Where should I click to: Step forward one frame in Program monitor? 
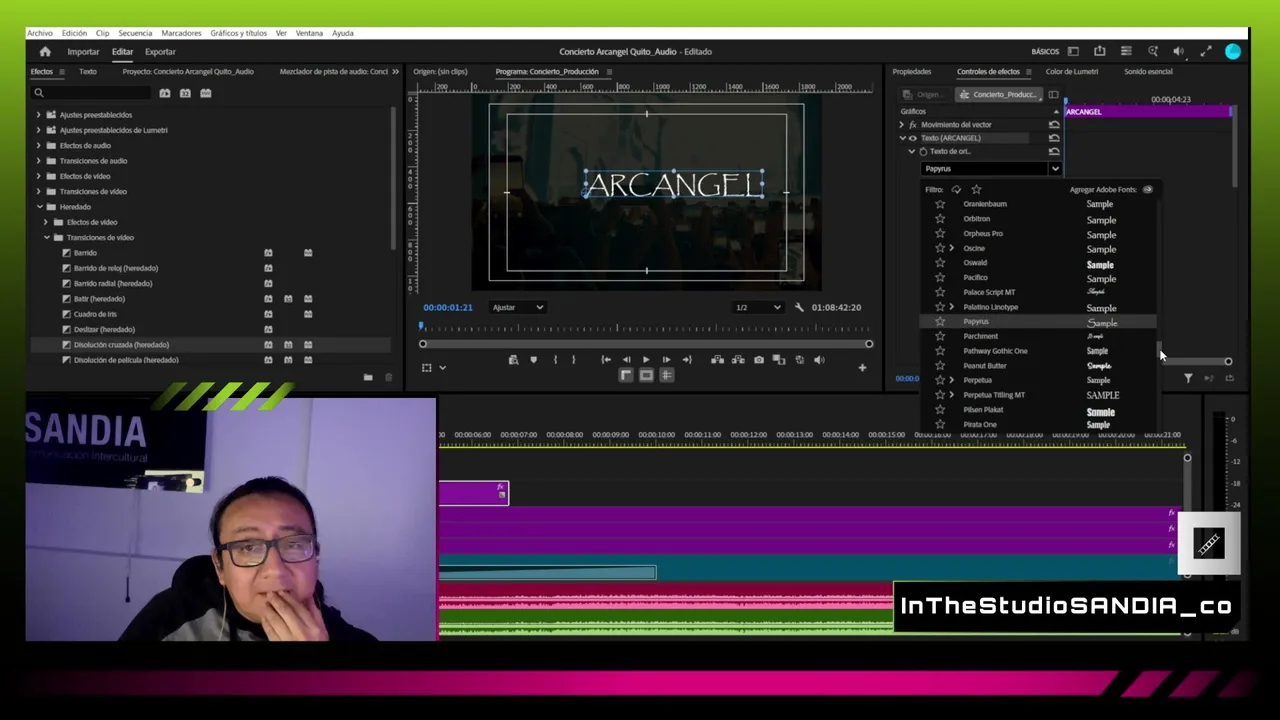666,360
